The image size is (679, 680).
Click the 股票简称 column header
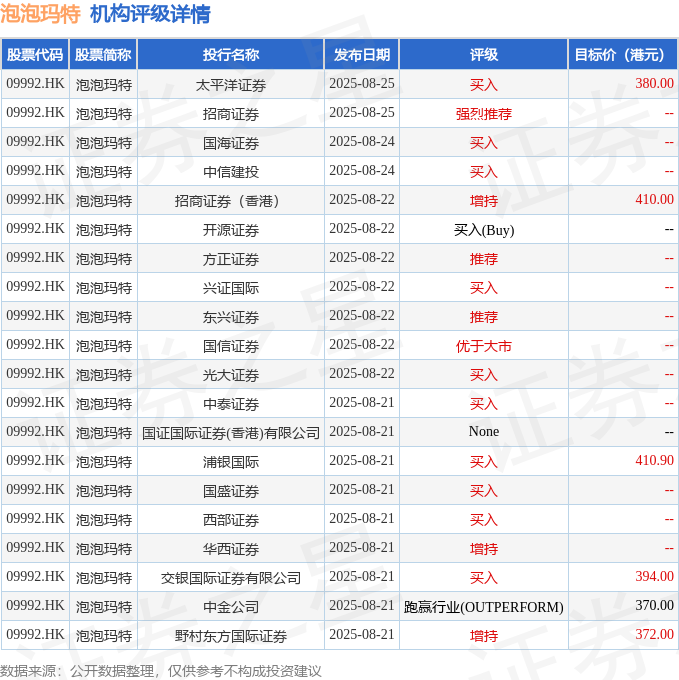pos(103,55)
